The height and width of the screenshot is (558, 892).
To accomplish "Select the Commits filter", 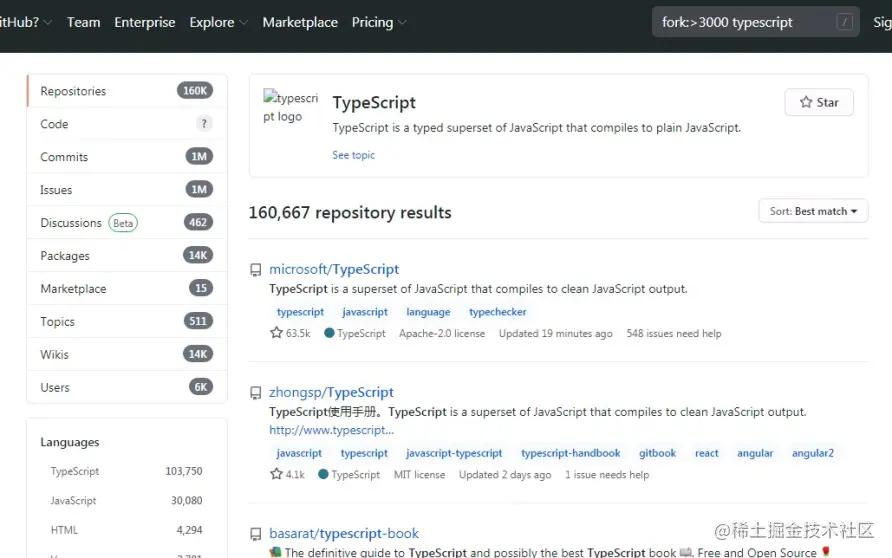I will pos(127,157).
